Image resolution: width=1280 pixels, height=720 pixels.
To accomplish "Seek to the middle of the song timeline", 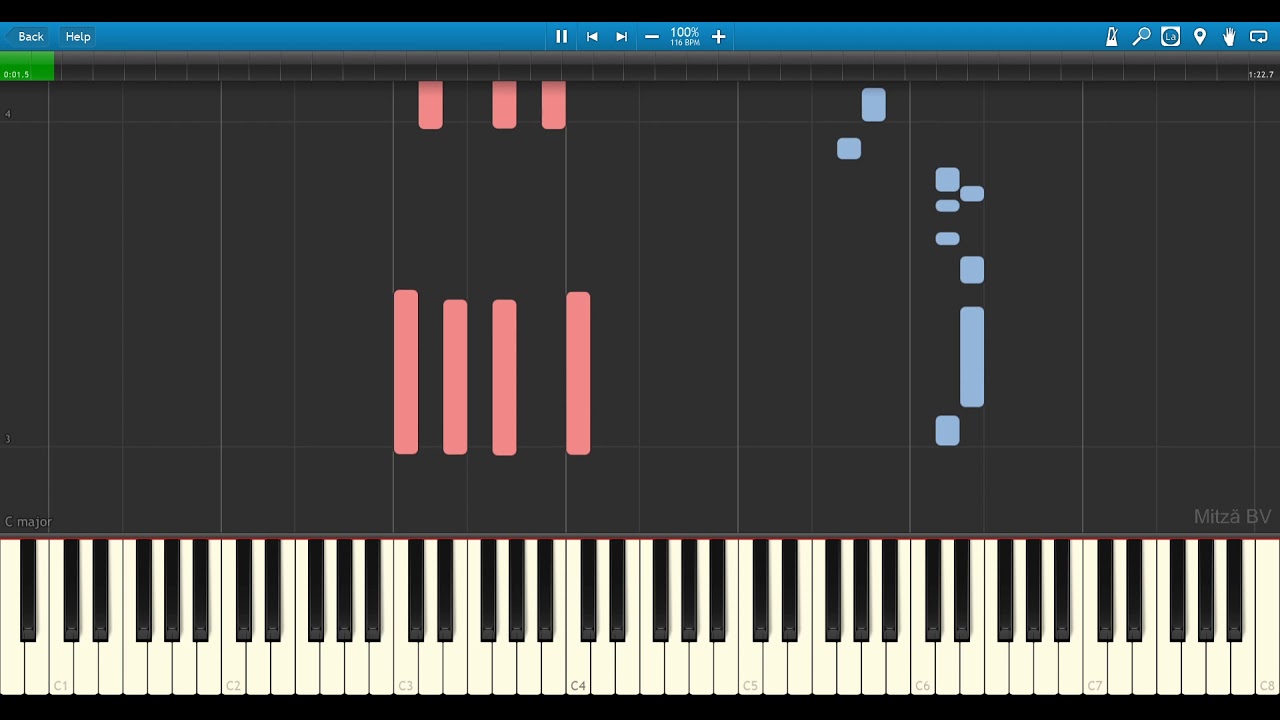I will (x=640, y=66).
